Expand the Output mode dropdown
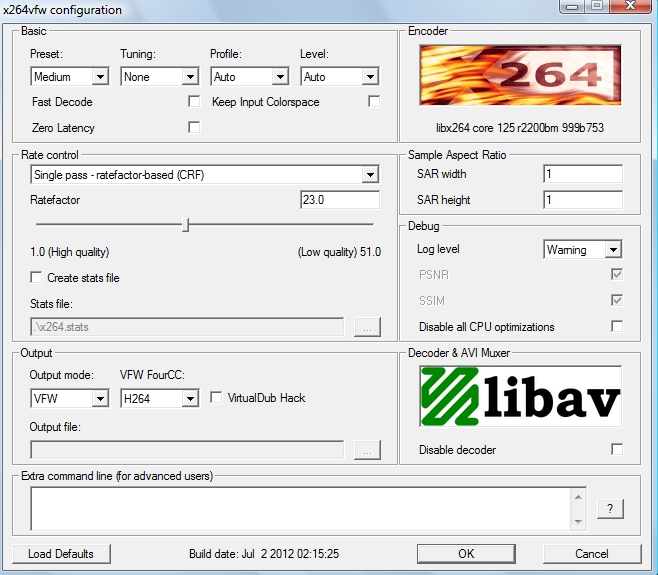 (x=70, y=398)
